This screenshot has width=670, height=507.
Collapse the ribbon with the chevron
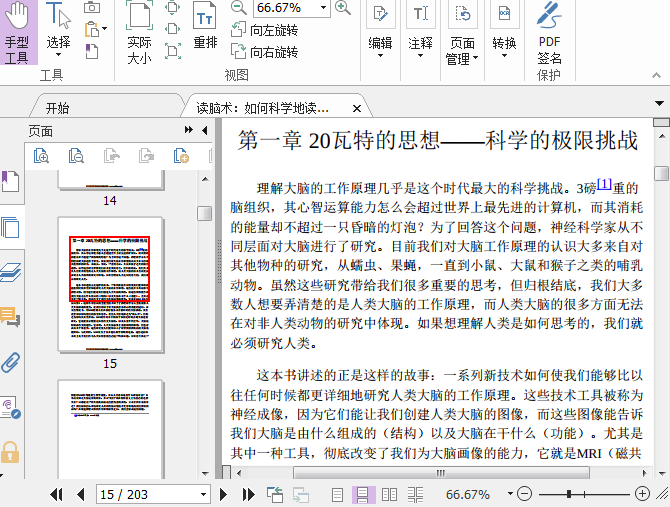(x=656, y=76)
